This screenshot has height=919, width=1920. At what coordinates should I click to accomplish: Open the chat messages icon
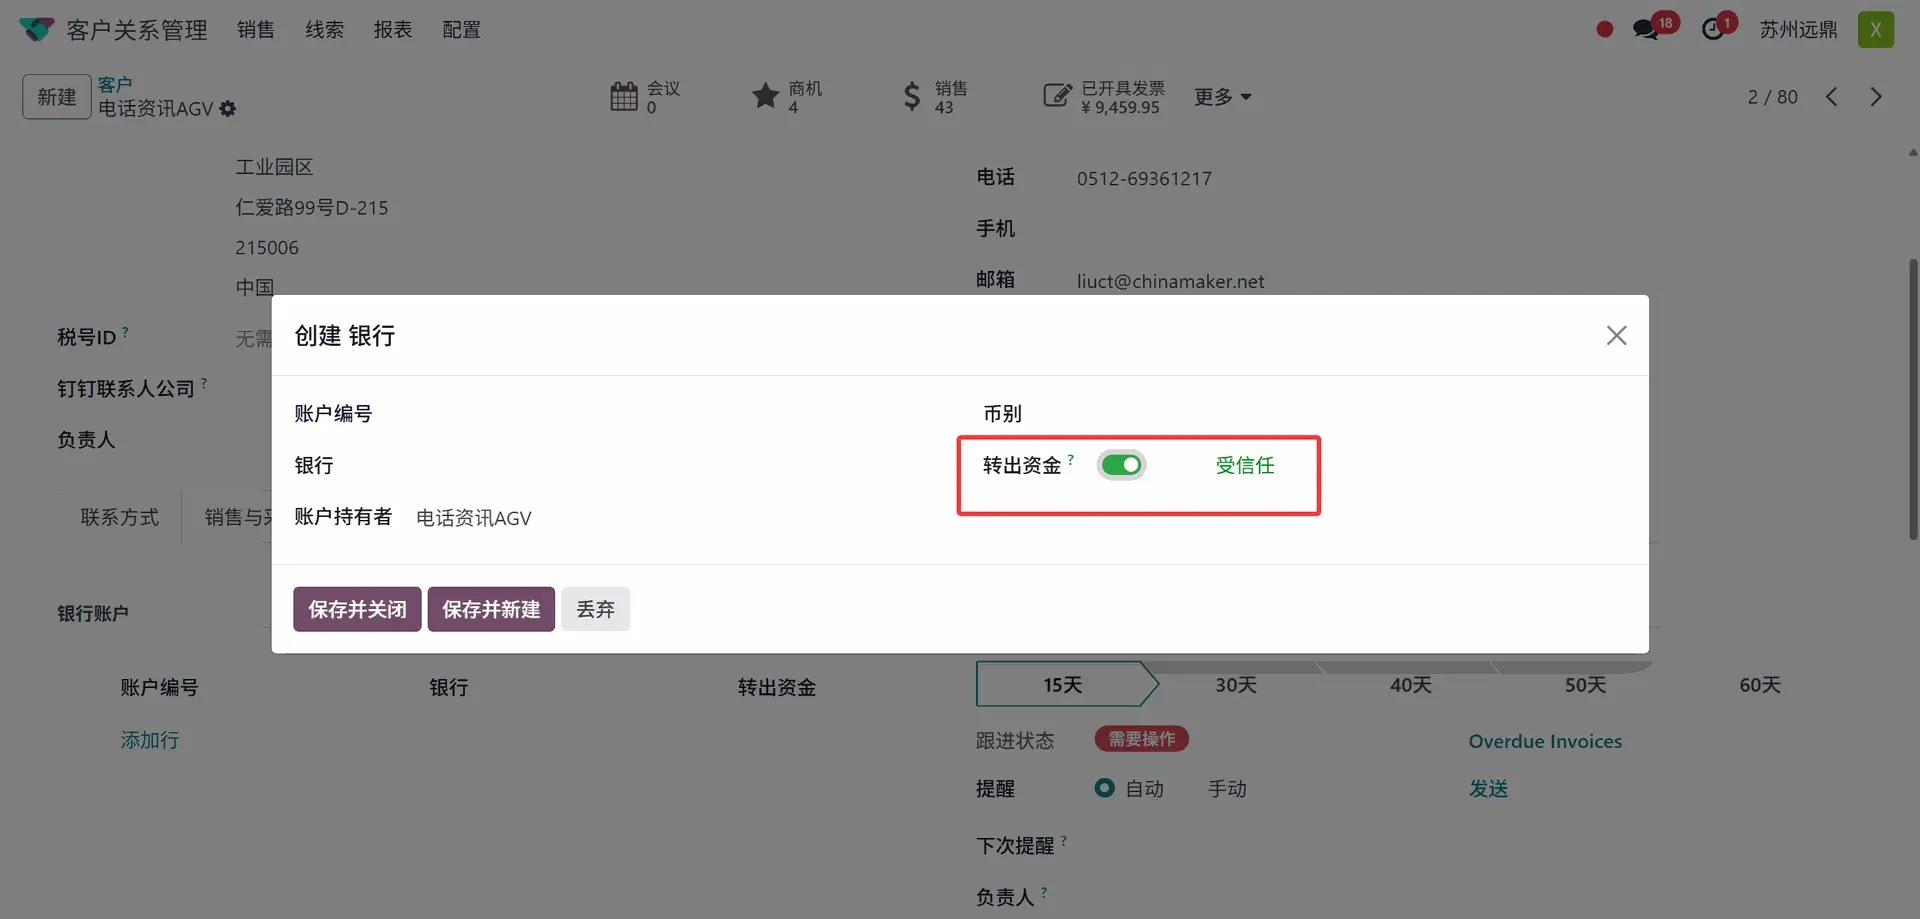pos(1645,30)
